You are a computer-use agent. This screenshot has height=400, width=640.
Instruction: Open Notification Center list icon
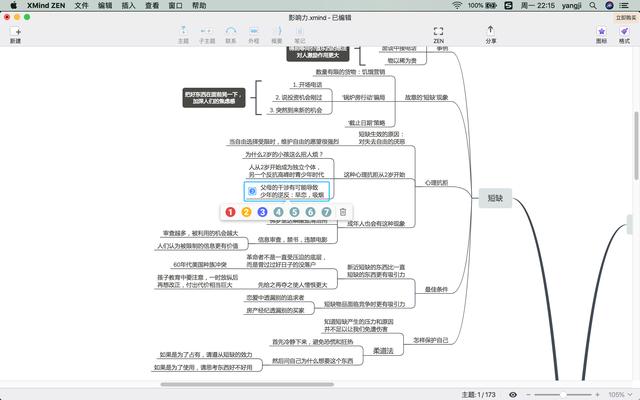[624, 5]
